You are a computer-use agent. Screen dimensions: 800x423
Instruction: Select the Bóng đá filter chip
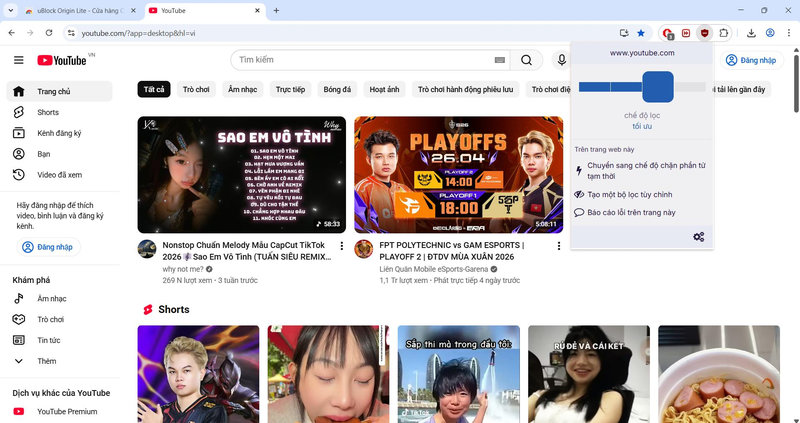tap(337, 90)
